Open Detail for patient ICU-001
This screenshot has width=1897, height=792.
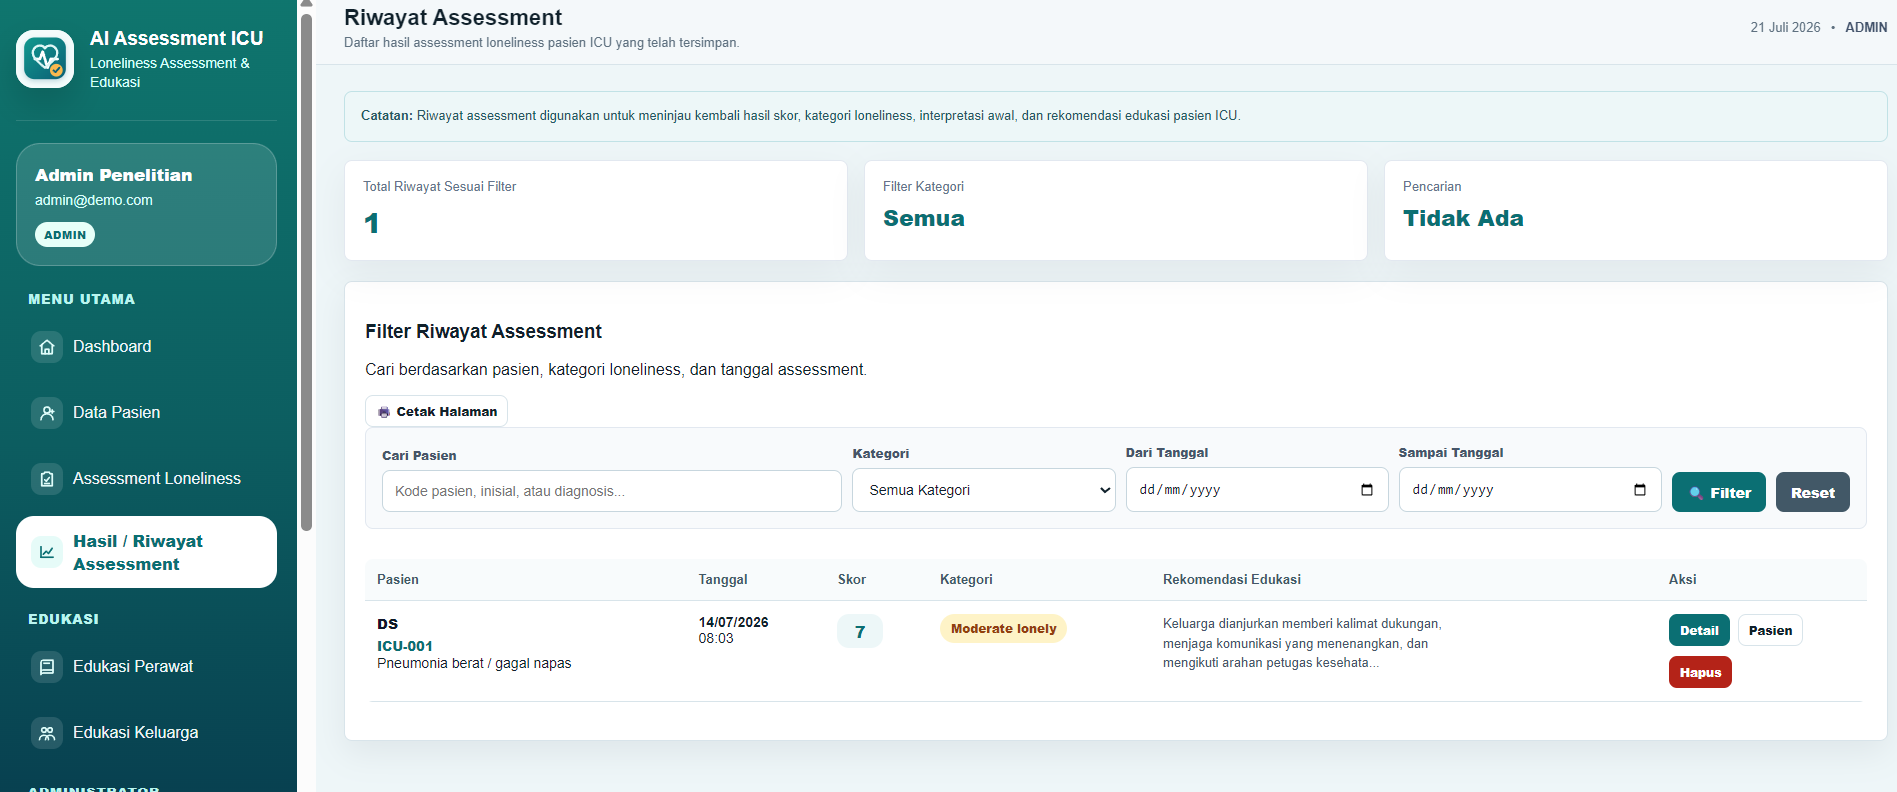[x=1699, y=630]
